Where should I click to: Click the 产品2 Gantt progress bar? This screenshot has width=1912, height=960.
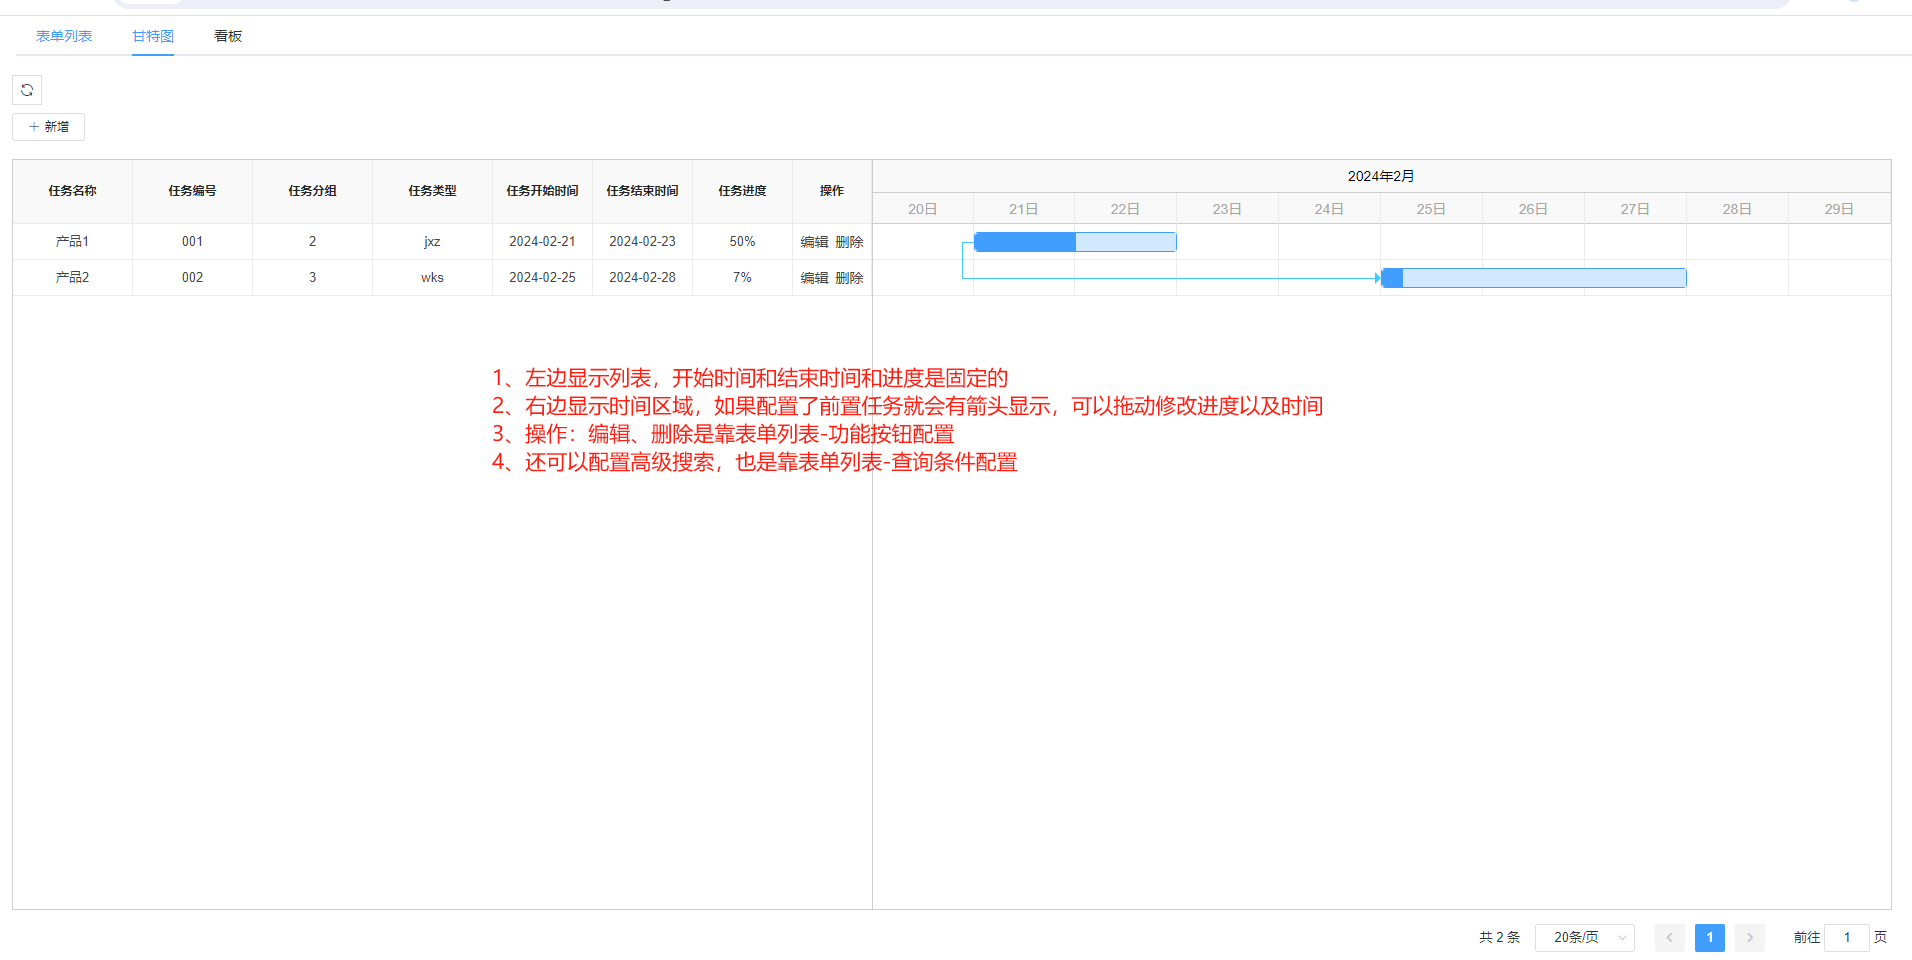tap(1534, 278)
